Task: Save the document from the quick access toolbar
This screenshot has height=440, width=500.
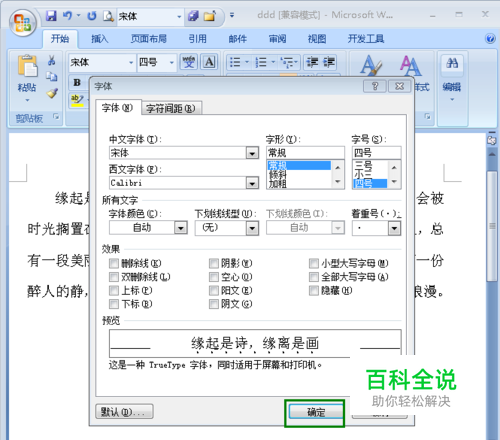Action: pos(51,16)
